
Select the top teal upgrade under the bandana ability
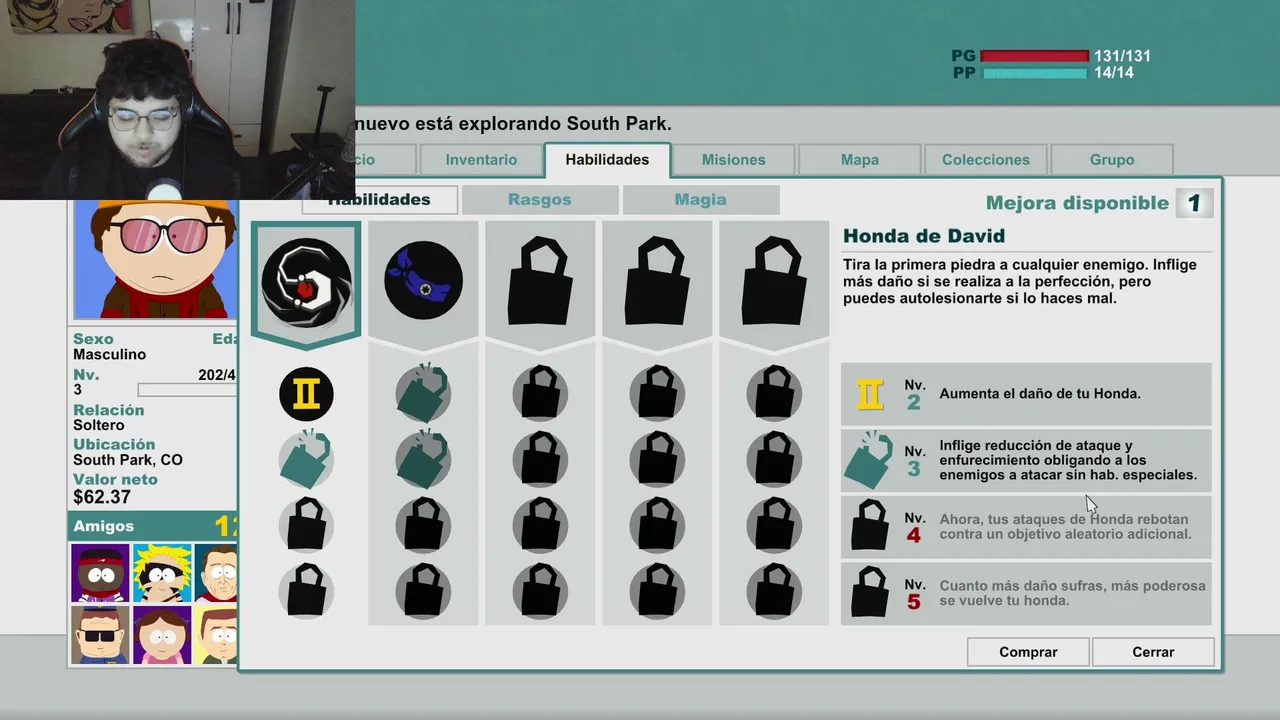pos(423,393)
